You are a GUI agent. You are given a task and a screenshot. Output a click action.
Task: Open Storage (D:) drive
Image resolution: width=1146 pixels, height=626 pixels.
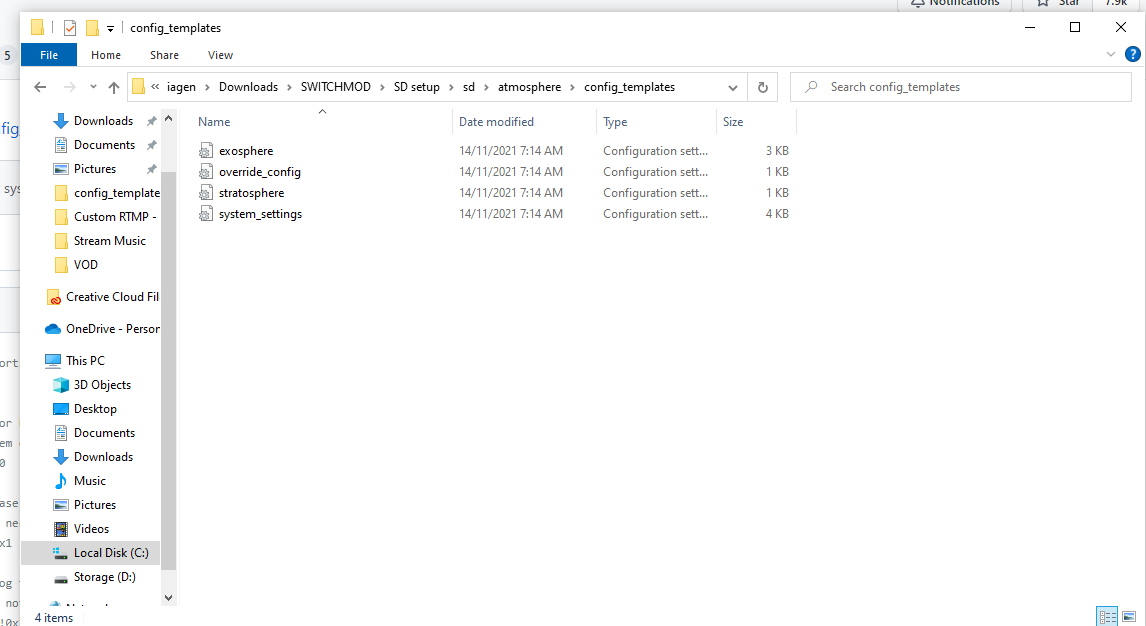[104, 579]
